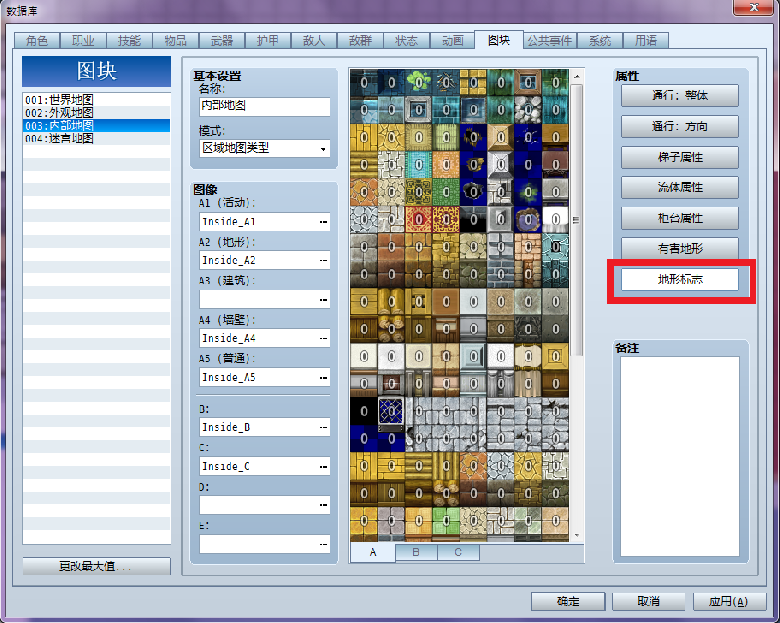Click the spider web tile in top row

[x=446, y=82]
